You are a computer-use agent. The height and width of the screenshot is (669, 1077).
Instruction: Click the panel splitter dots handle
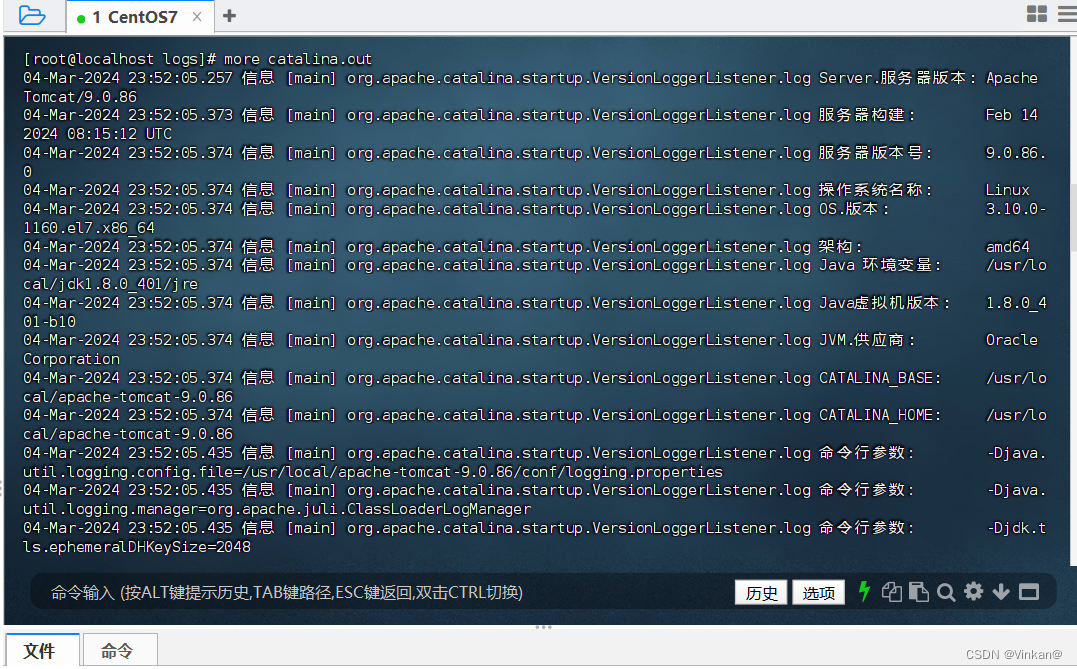(x=543, y=627)
